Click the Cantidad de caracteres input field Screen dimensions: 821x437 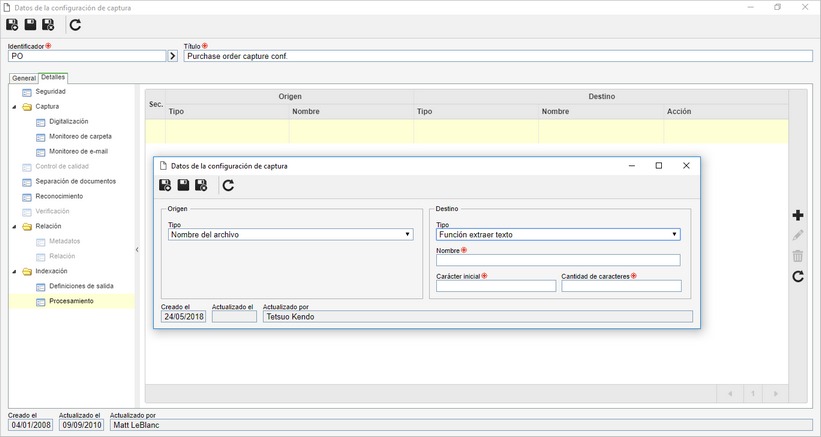click(622, 286)
